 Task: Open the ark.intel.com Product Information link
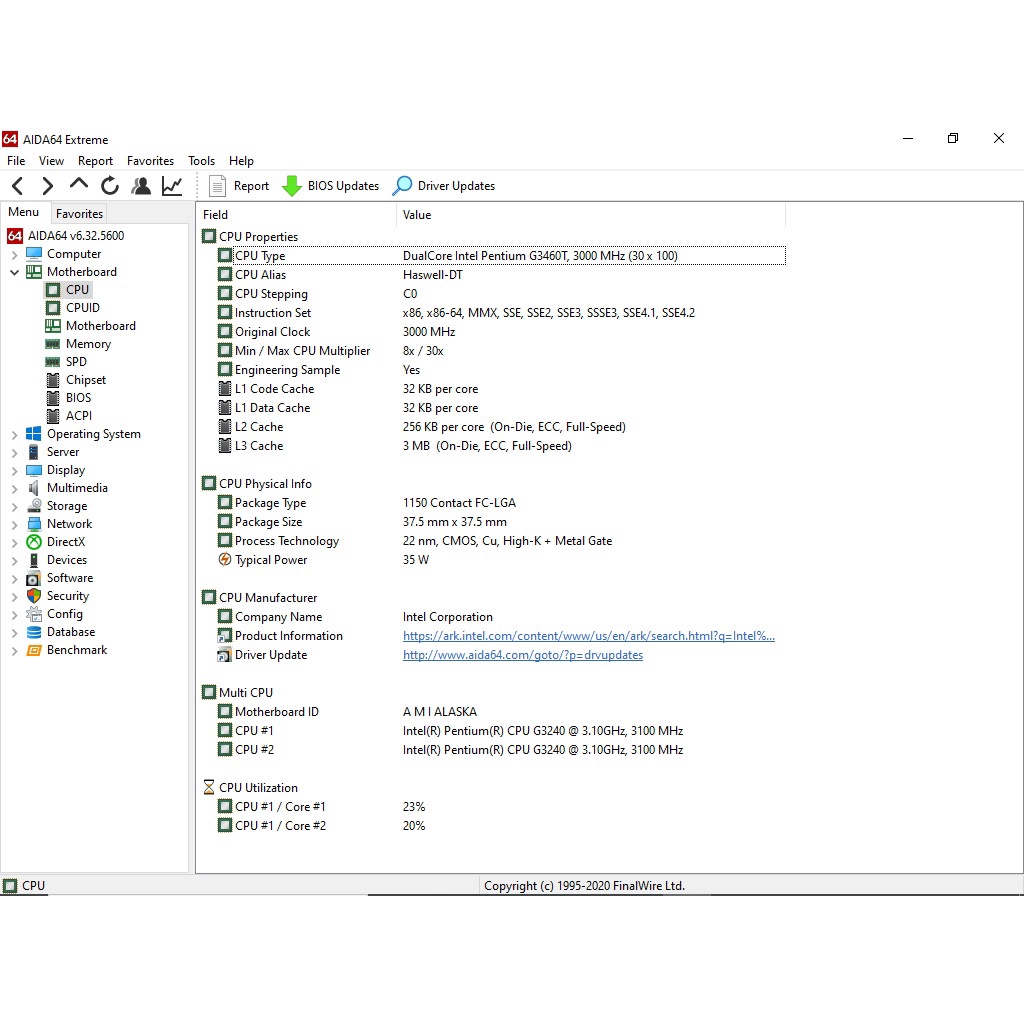[588, 636]
